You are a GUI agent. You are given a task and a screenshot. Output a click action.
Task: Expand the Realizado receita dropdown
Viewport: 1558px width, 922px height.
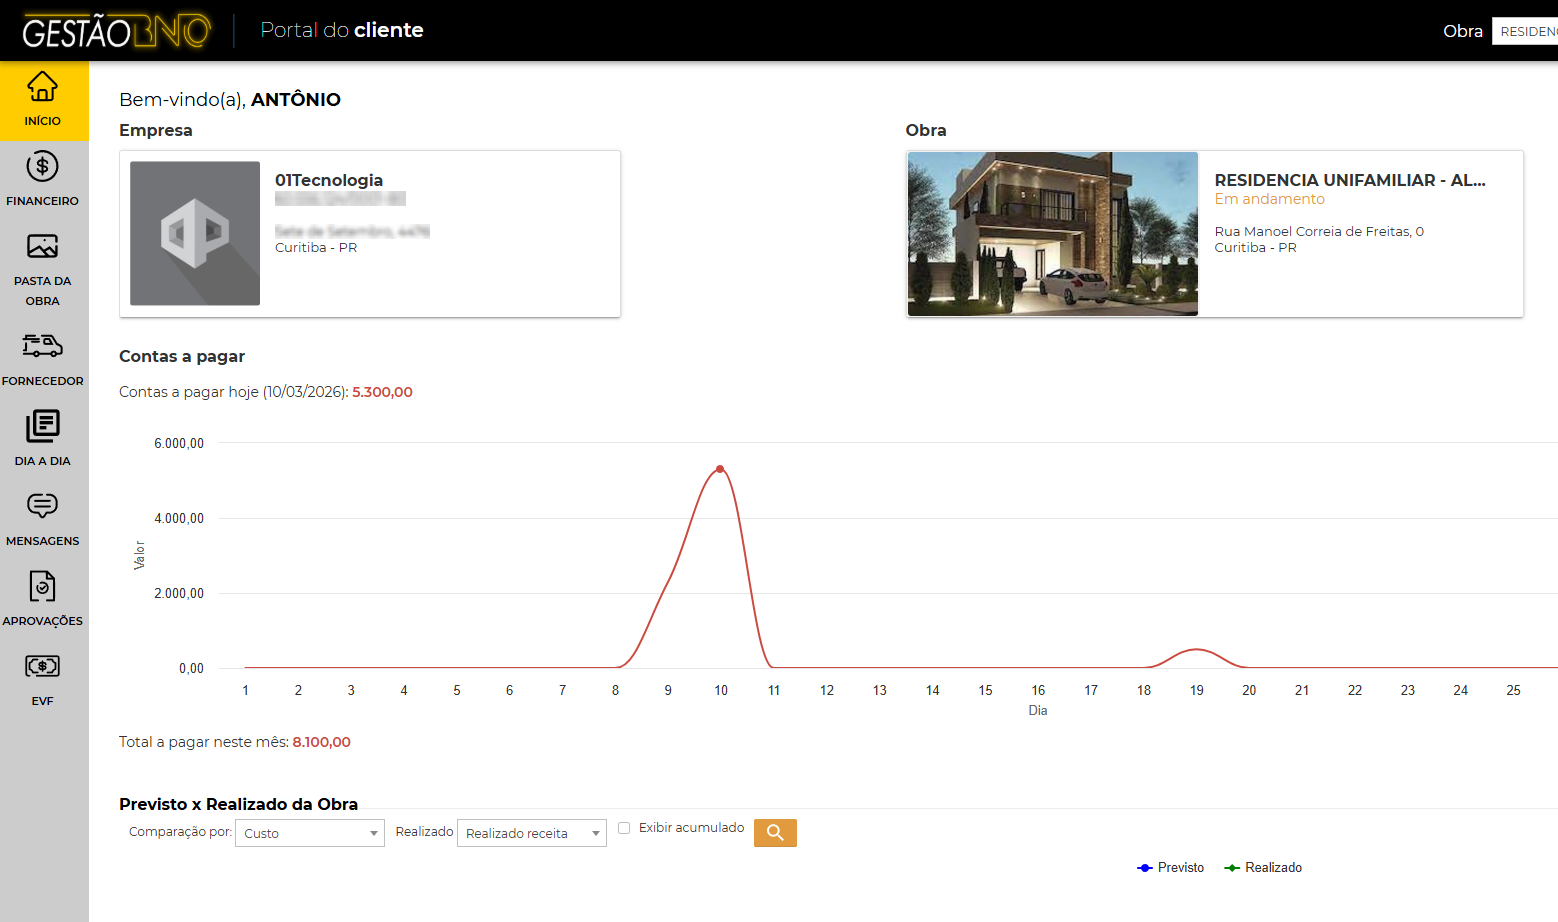click(x=531, y=833)
